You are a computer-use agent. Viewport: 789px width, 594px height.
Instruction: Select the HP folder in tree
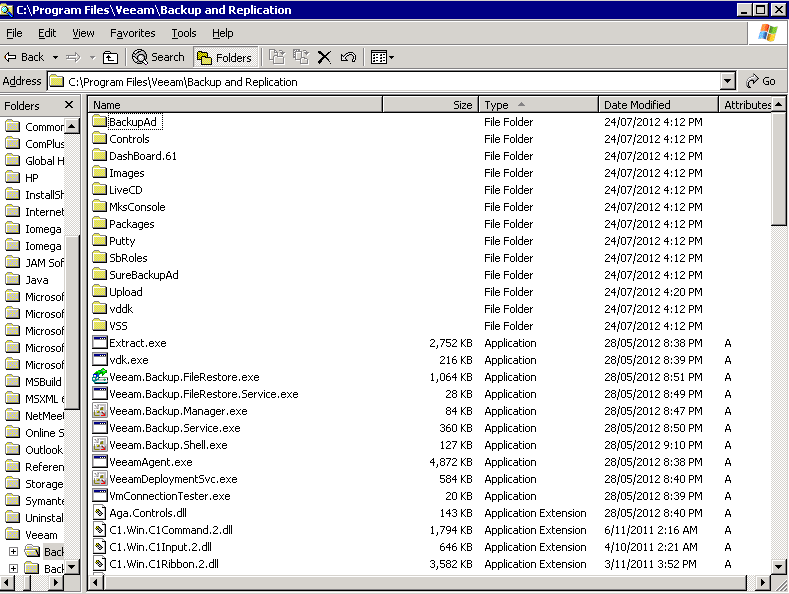click(x=32, y=178)
